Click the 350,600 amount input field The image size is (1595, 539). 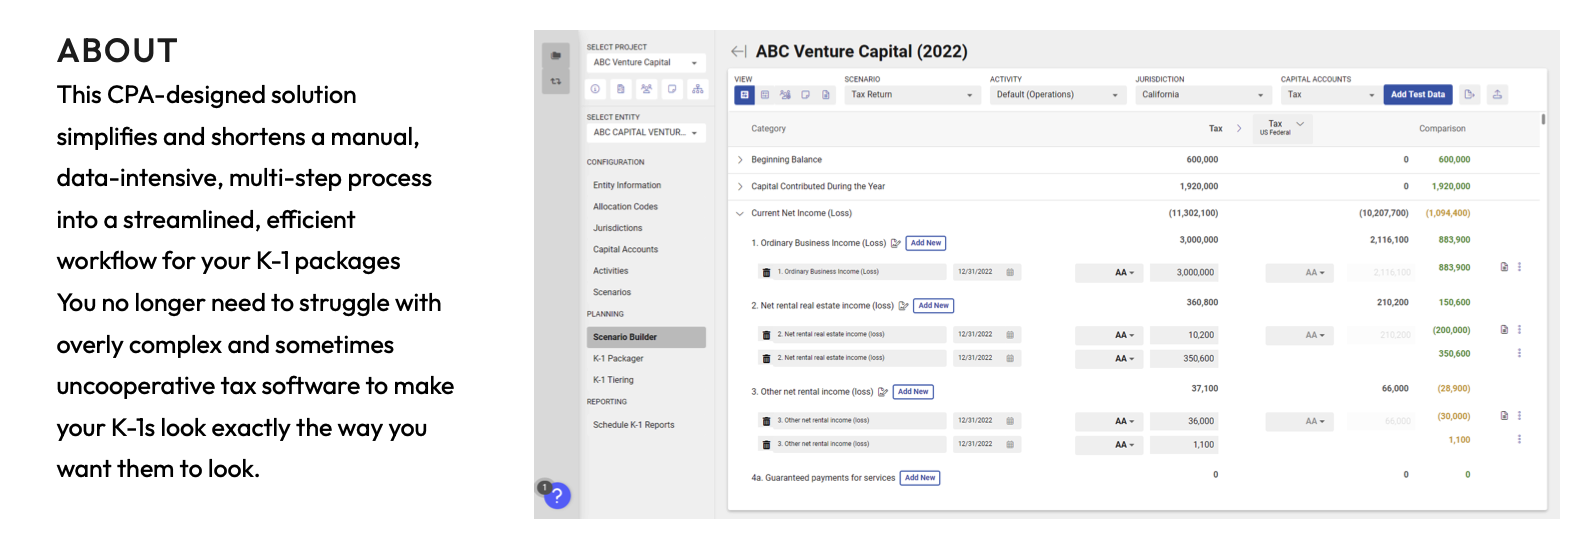point(1184,358)
